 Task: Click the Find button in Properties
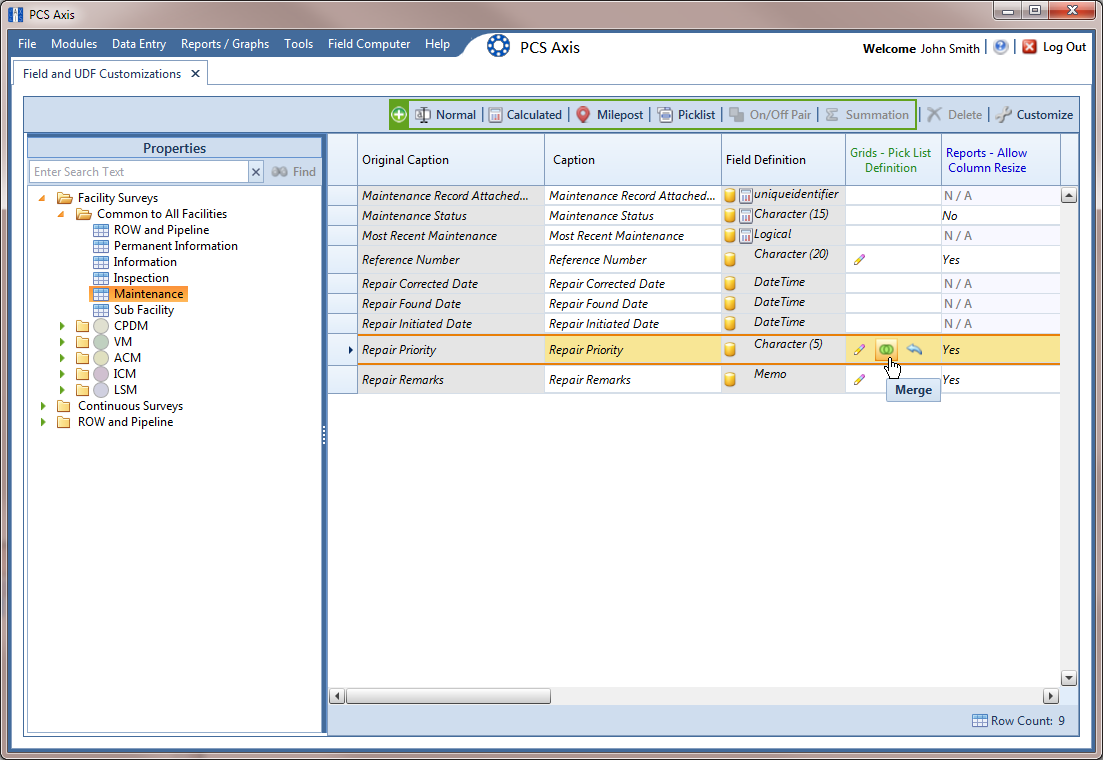pos(294,172)
